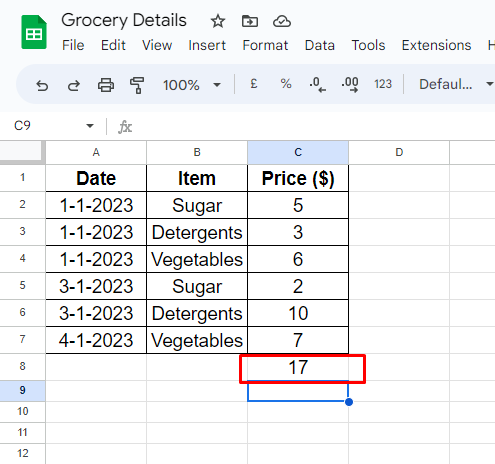Select column C header
Viewport: 495px width, 464px height.
(x=298, y=152)
